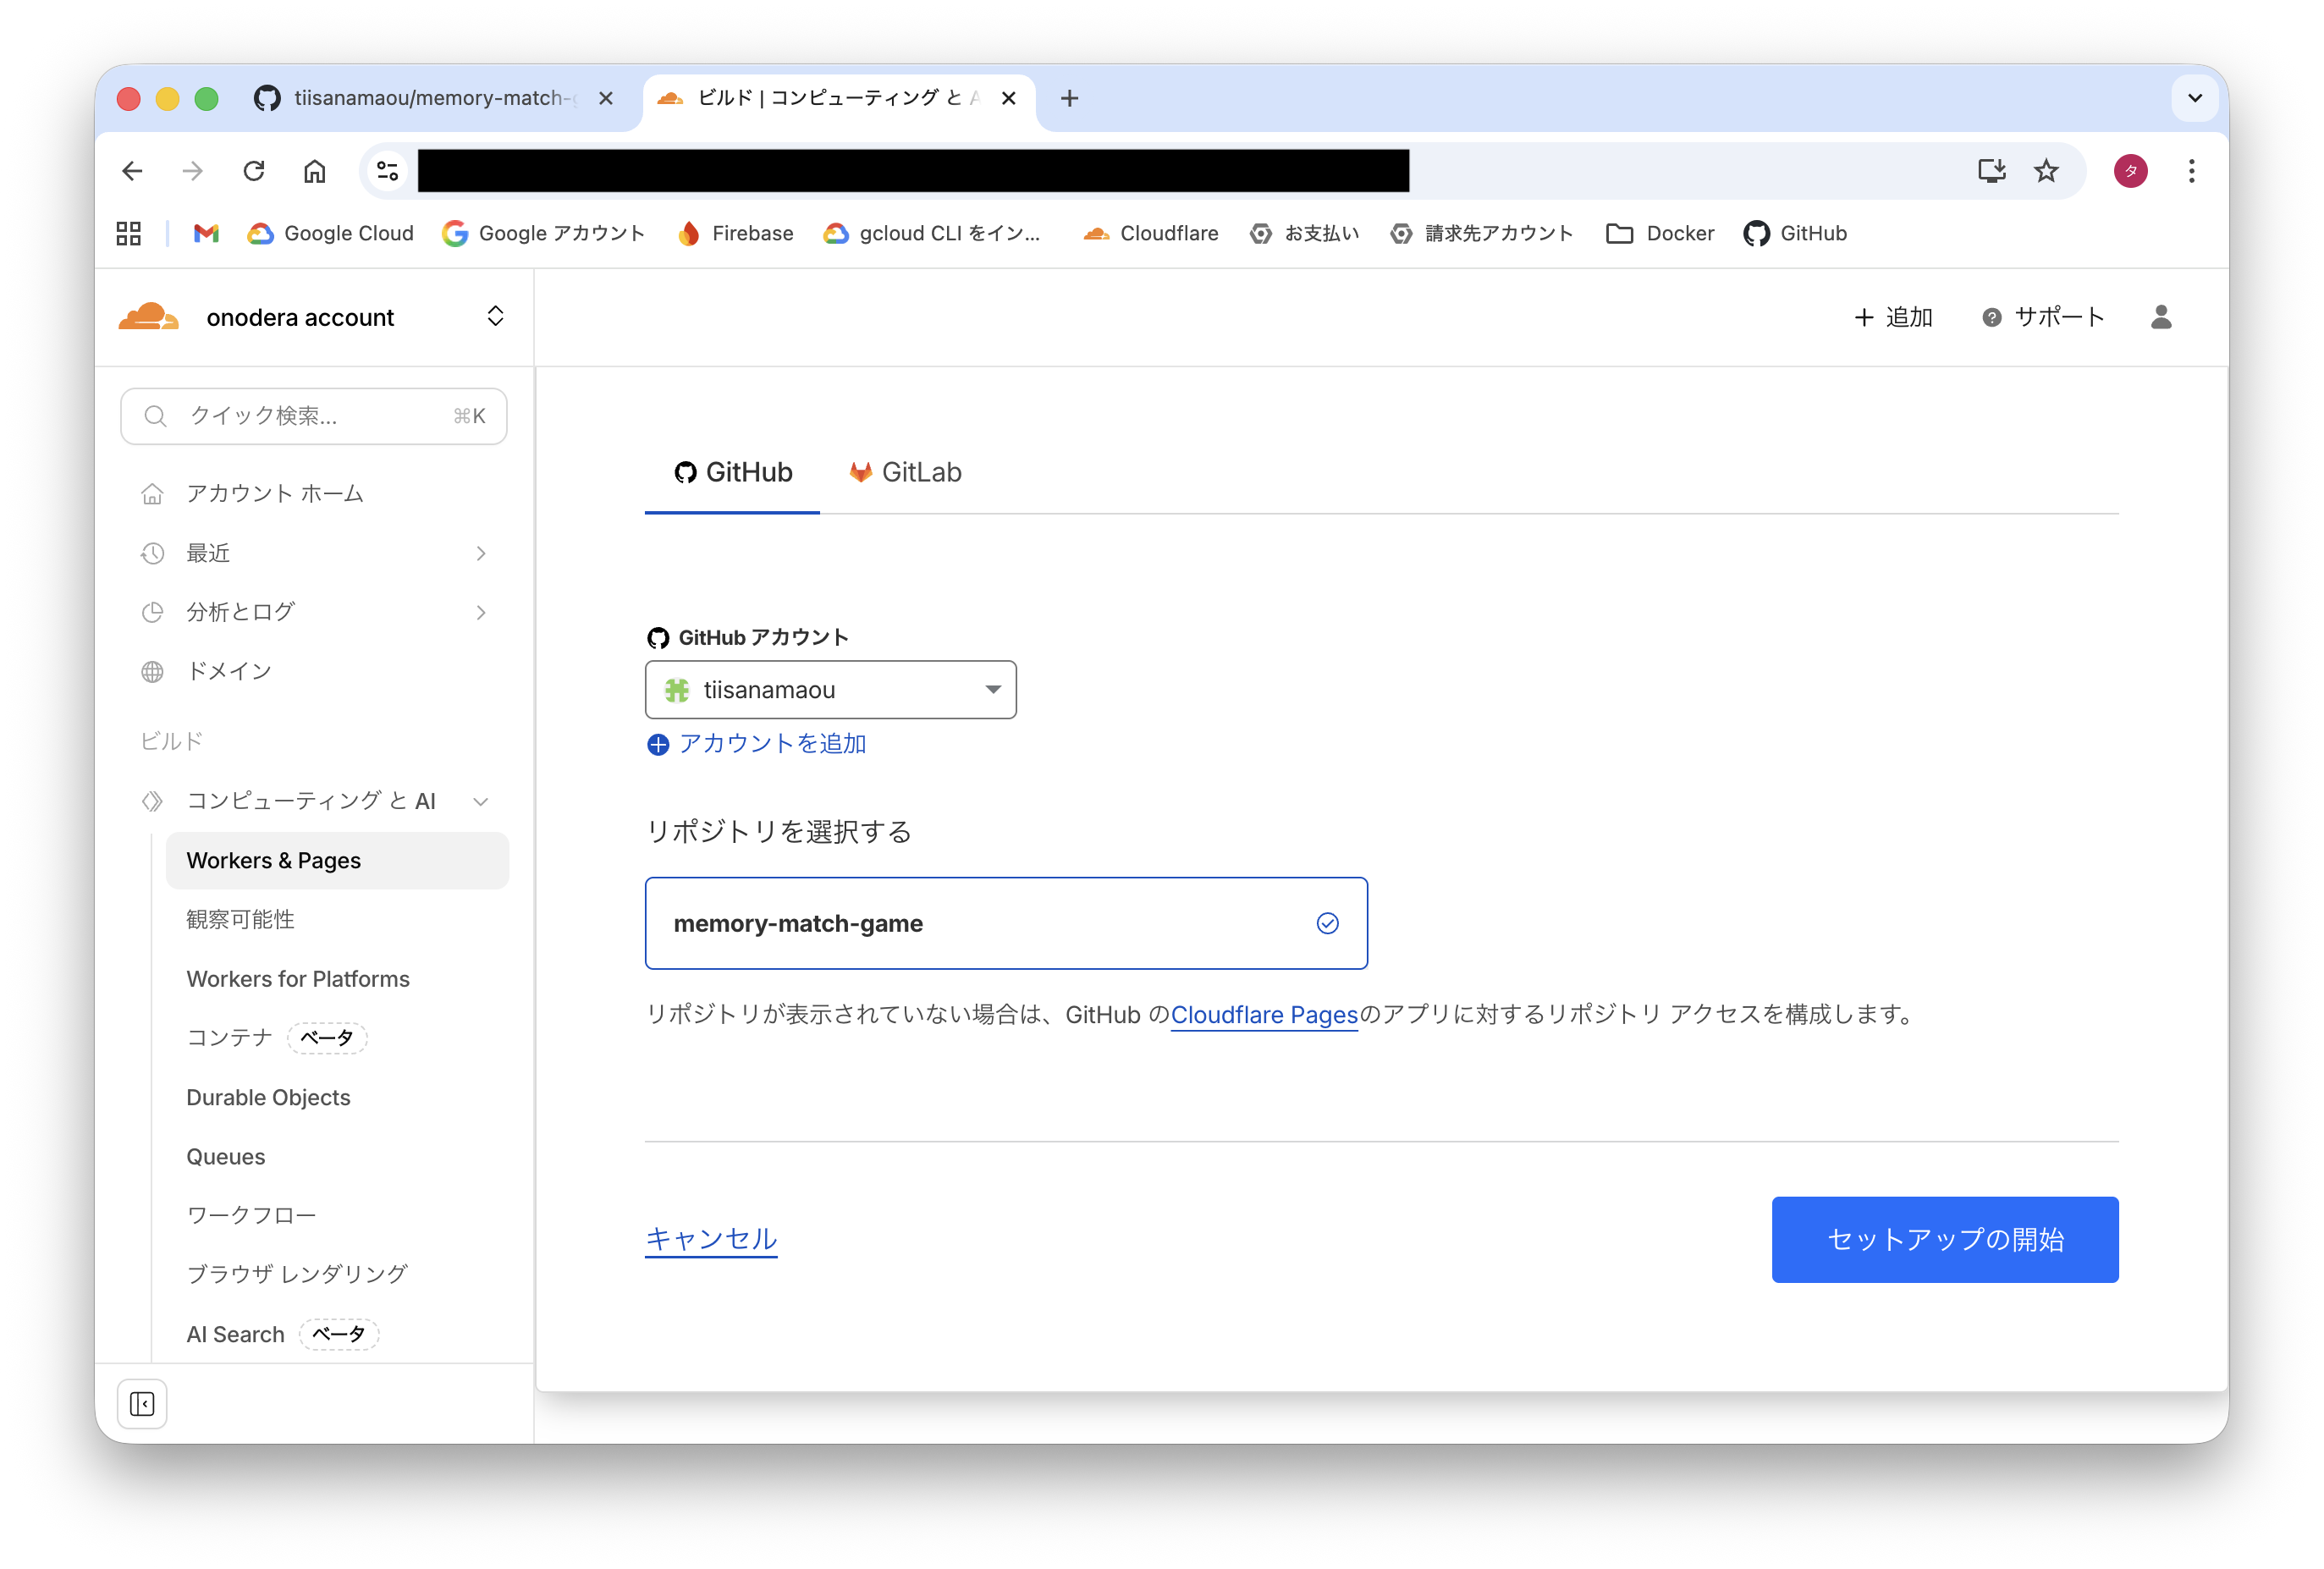Collapse the sidebar with the panel icon

point(142,1404)
